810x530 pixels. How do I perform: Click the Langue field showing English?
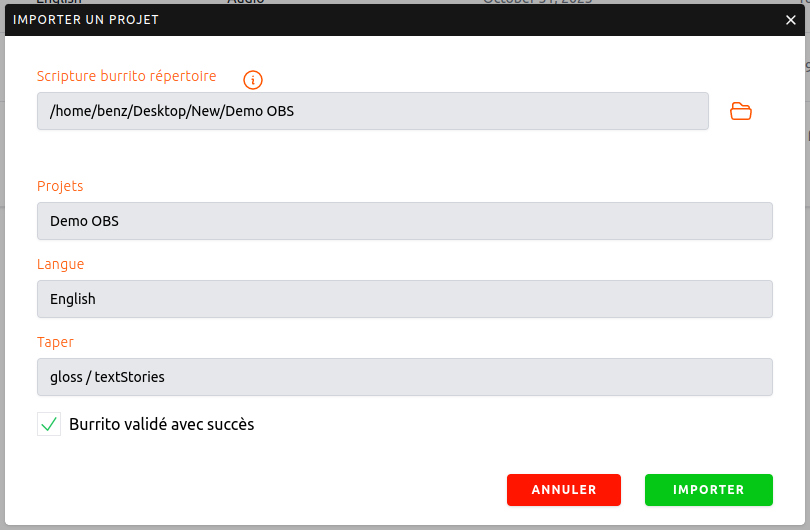tap(404, 299)
